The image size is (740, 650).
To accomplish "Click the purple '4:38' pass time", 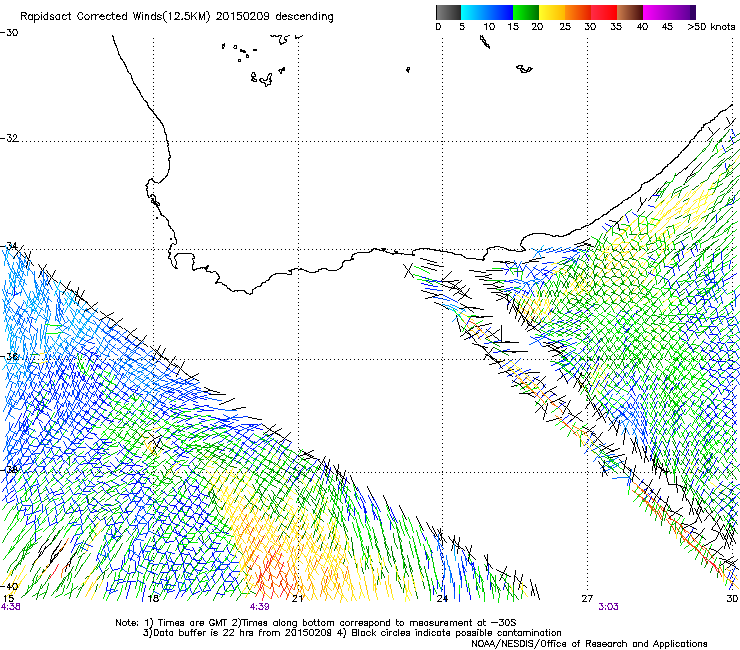I will click(x=10, y=607).
